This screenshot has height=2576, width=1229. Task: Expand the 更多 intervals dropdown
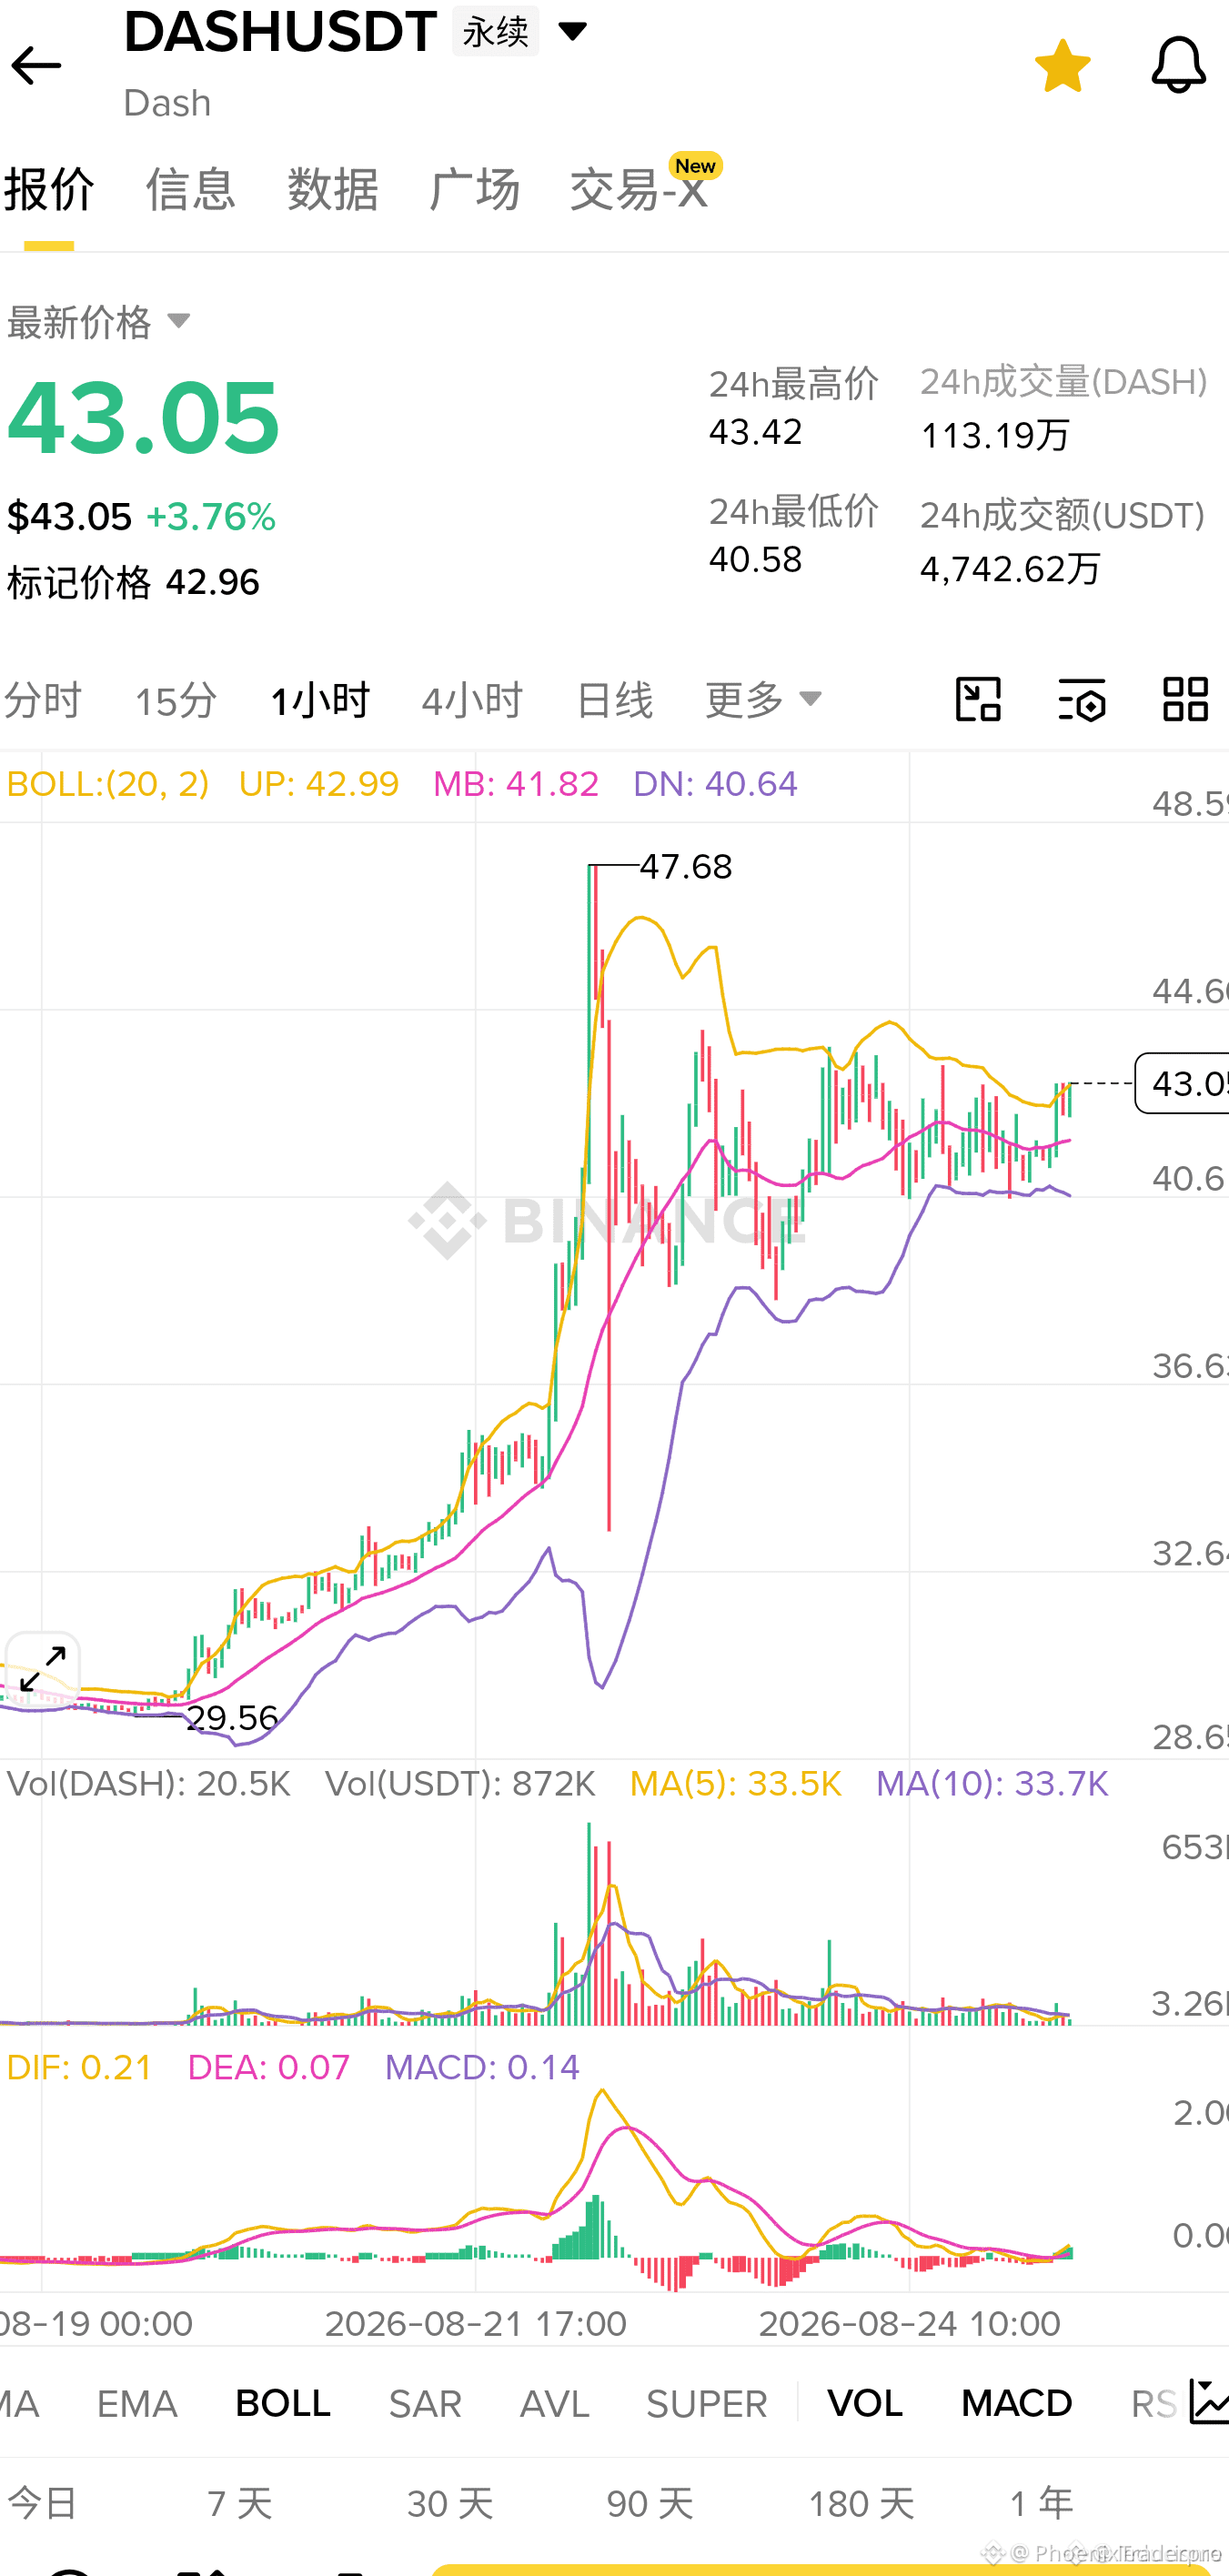(x=763, y=700)
